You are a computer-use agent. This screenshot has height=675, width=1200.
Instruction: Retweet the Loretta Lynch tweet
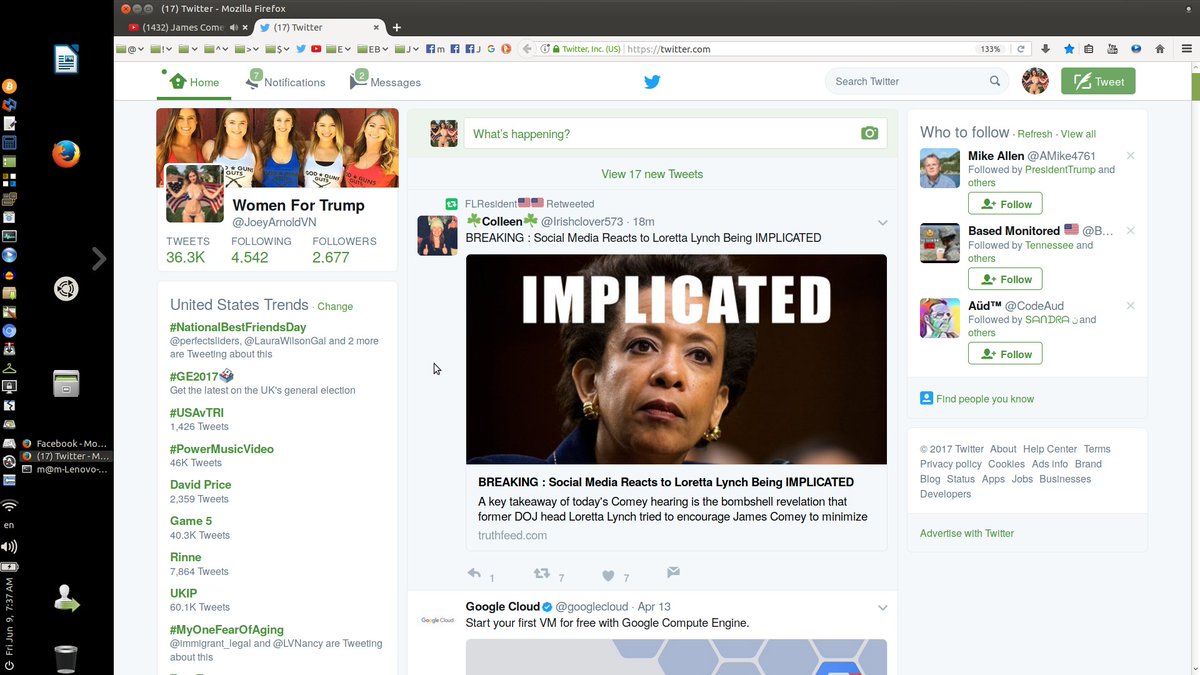point(540,572)
